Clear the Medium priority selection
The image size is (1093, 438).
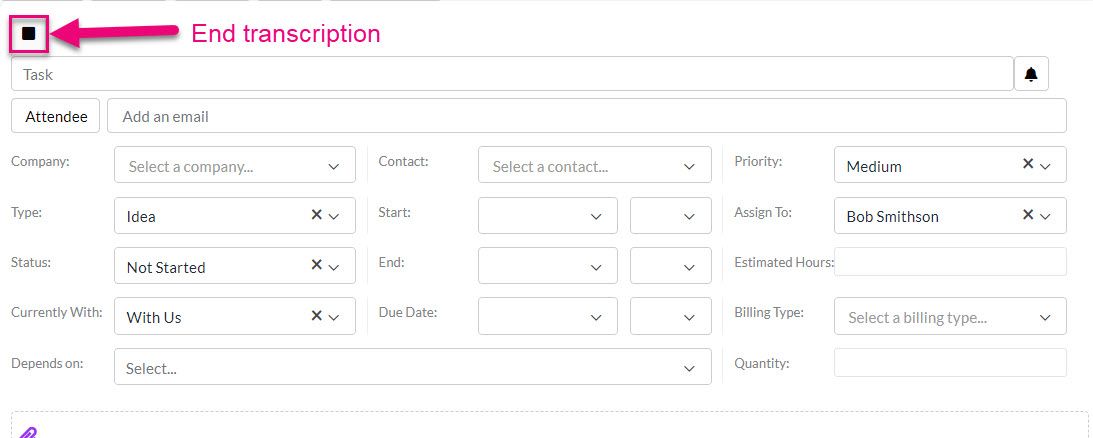point(1027,164)
